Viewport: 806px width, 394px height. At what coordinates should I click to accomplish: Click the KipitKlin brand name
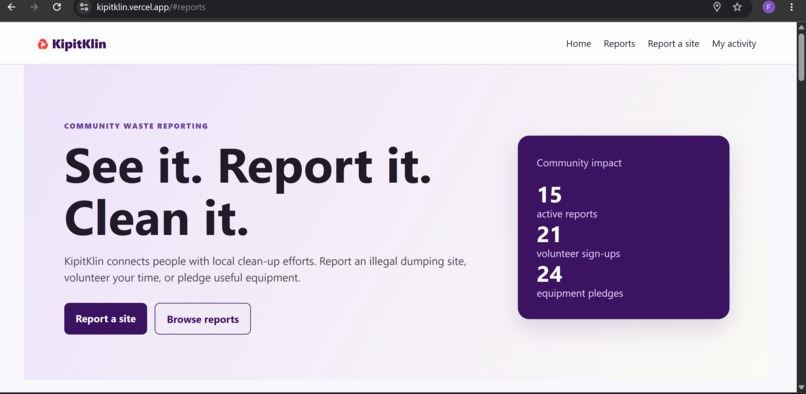79,44
